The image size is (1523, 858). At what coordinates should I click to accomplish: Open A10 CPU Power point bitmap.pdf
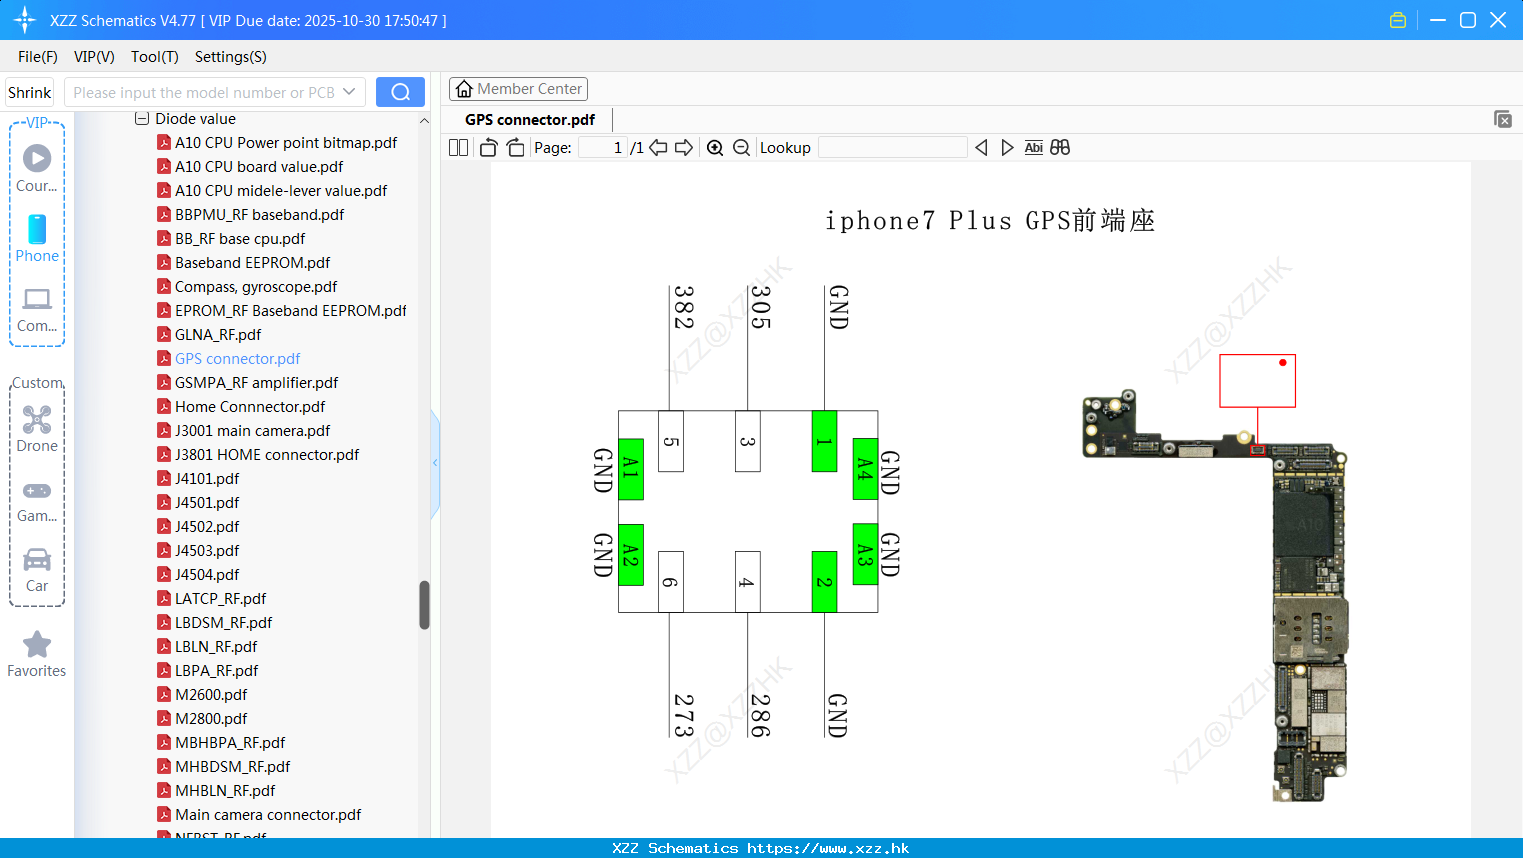coord(286,143)
